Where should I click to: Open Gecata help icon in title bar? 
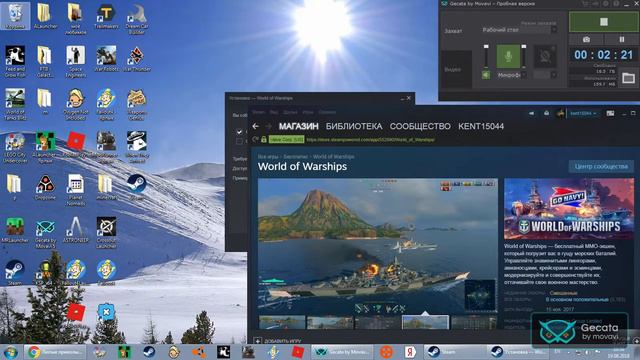pyautogui.click(x=616, y=4)
